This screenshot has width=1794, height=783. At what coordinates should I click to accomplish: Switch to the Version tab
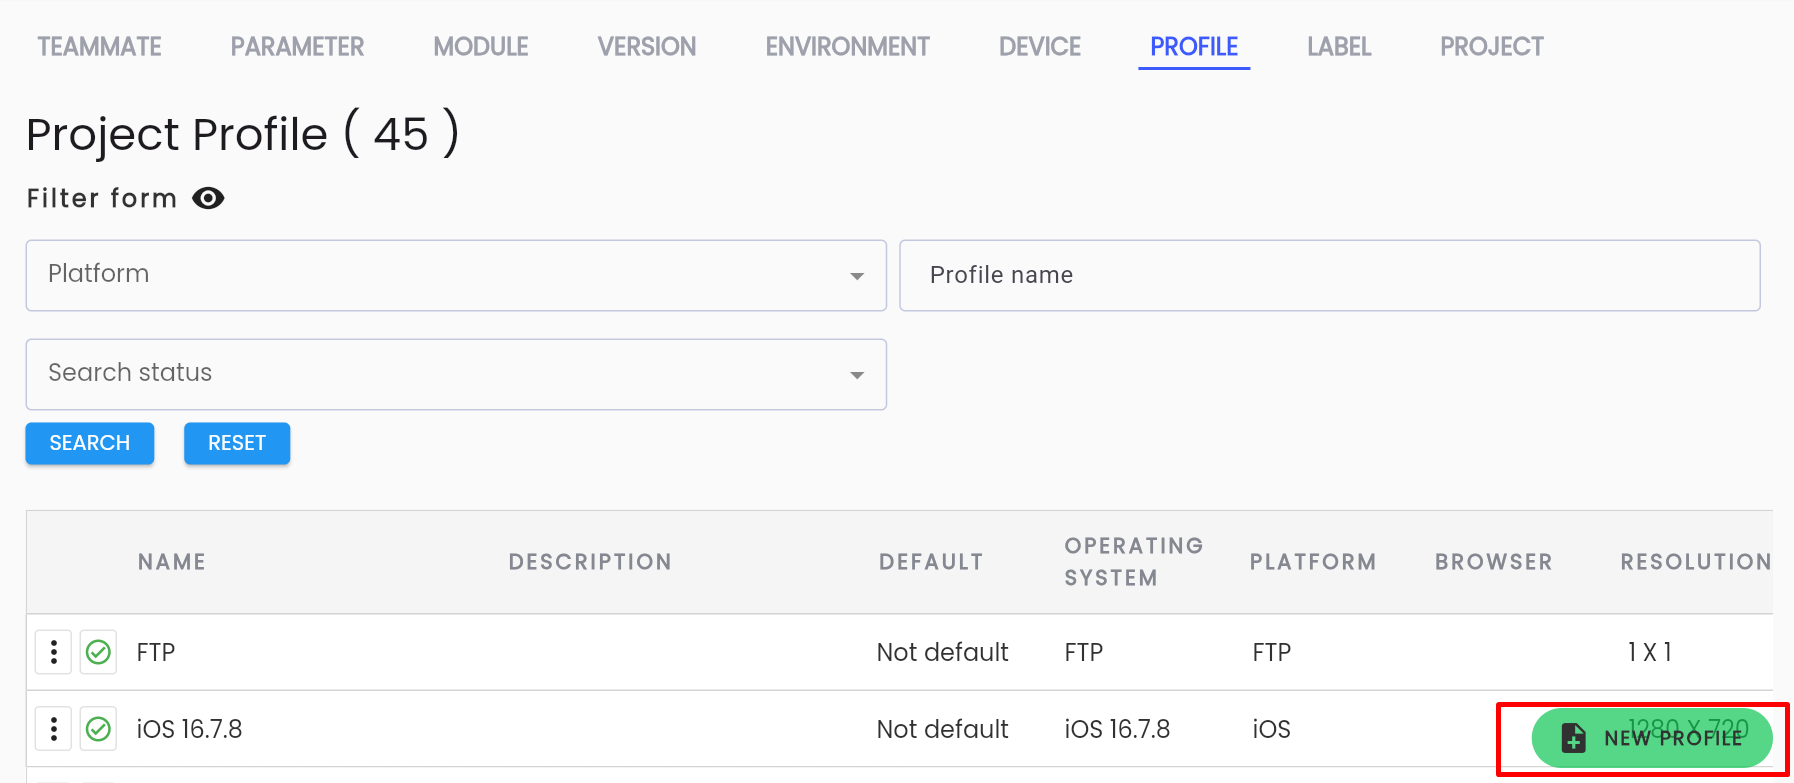(x=647, y=47)
